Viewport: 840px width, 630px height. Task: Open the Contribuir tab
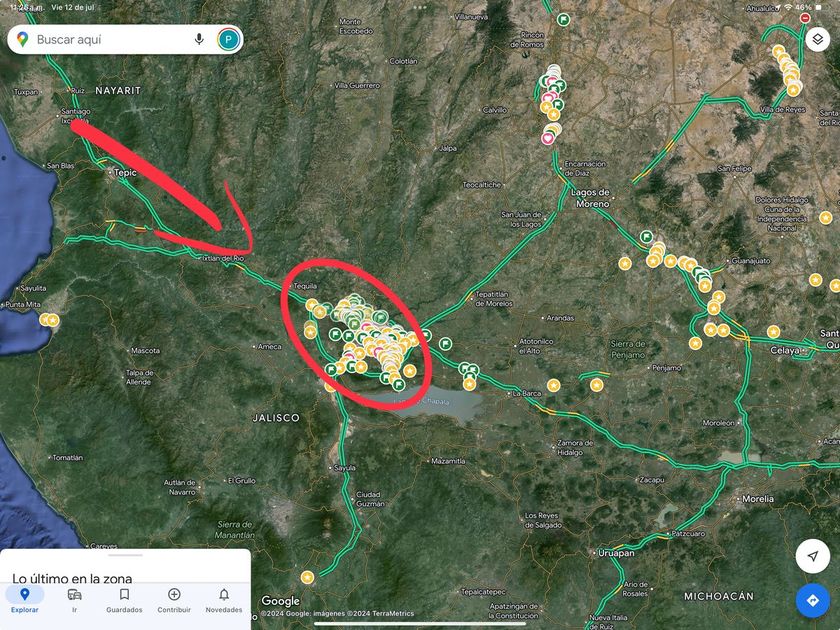174,599
